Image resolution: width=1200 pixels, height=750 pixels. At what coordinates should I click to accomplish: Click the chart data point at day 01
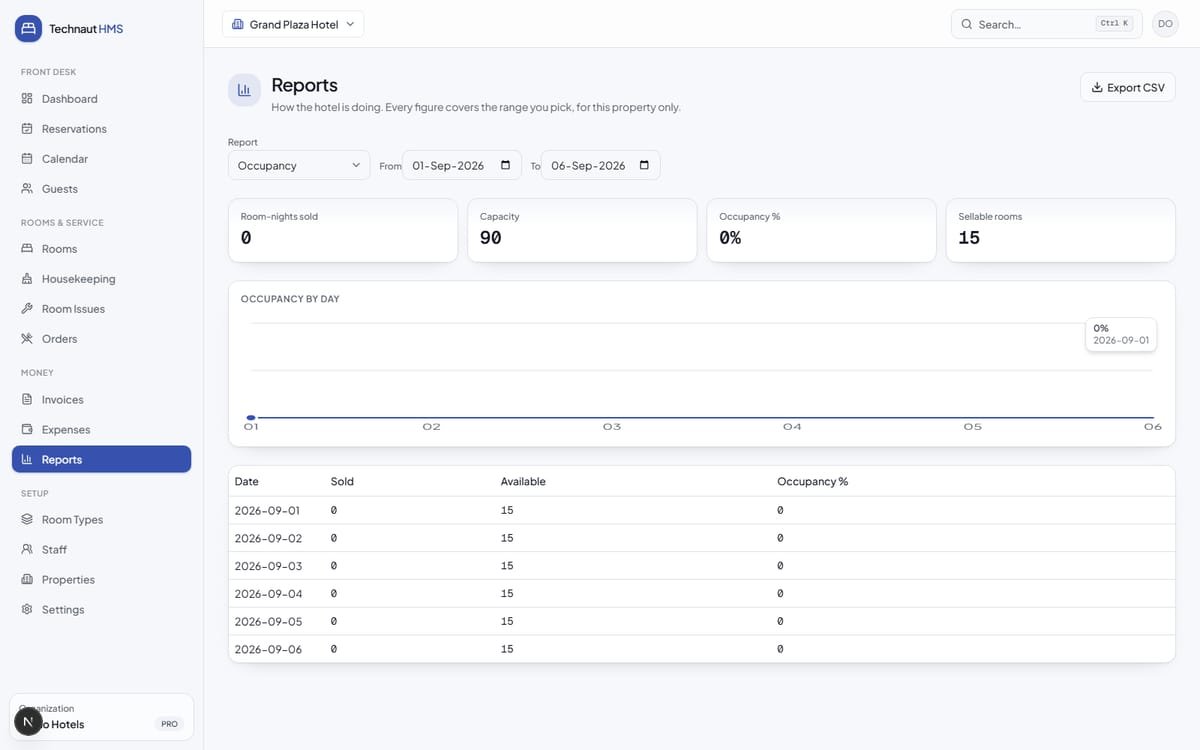click(x=251, y=418)
